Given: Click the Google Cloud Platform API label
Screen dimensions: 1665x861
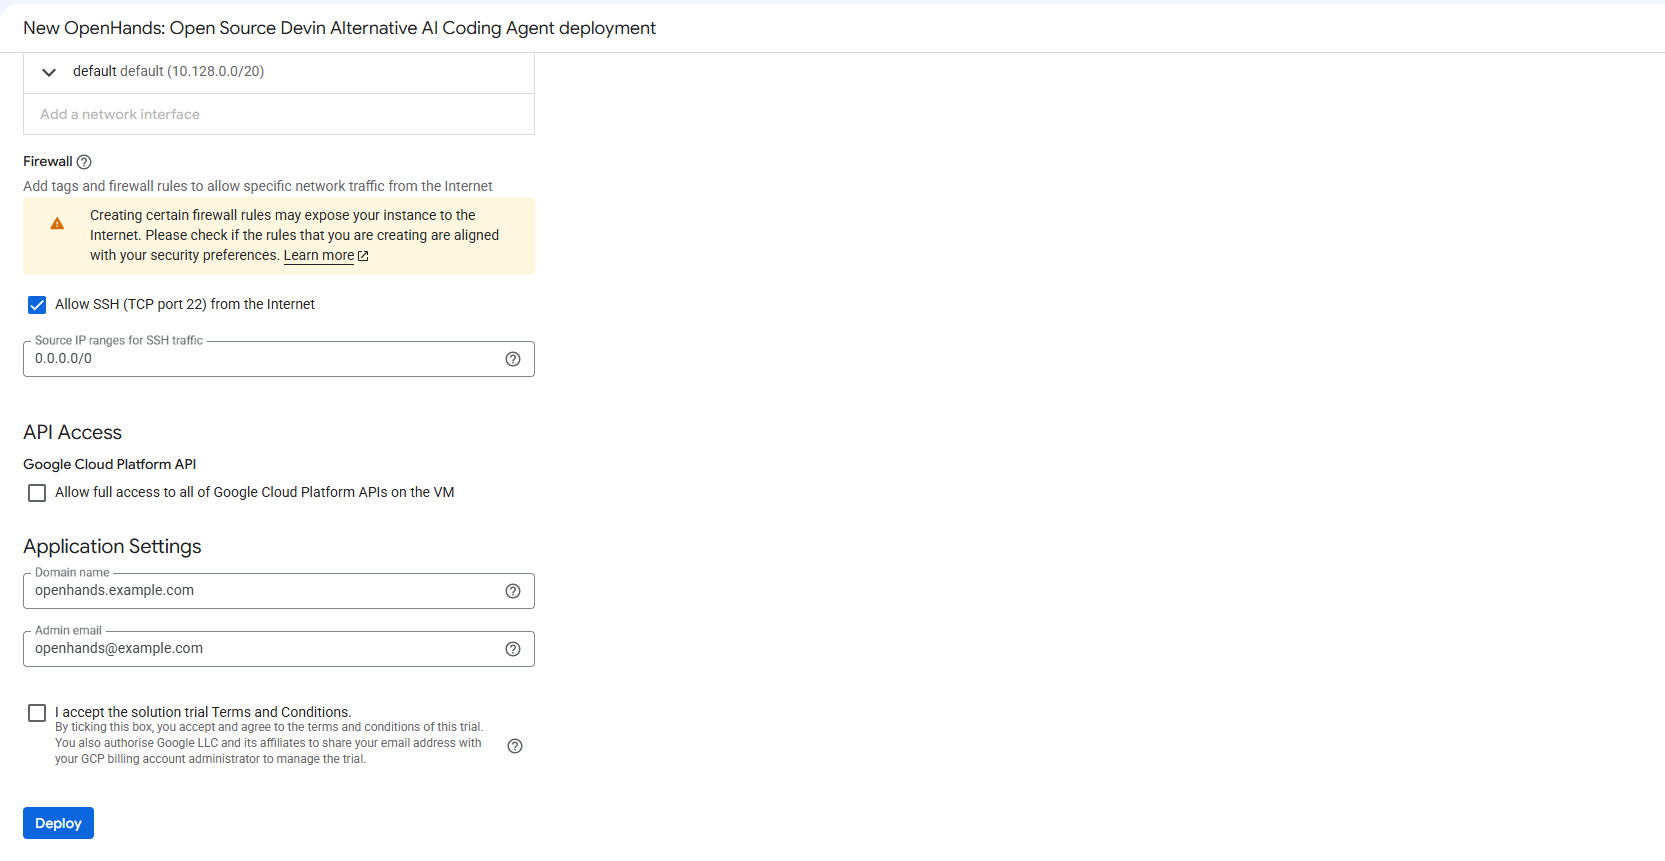Looking at the screenshot, I should [x=110, y=464].
